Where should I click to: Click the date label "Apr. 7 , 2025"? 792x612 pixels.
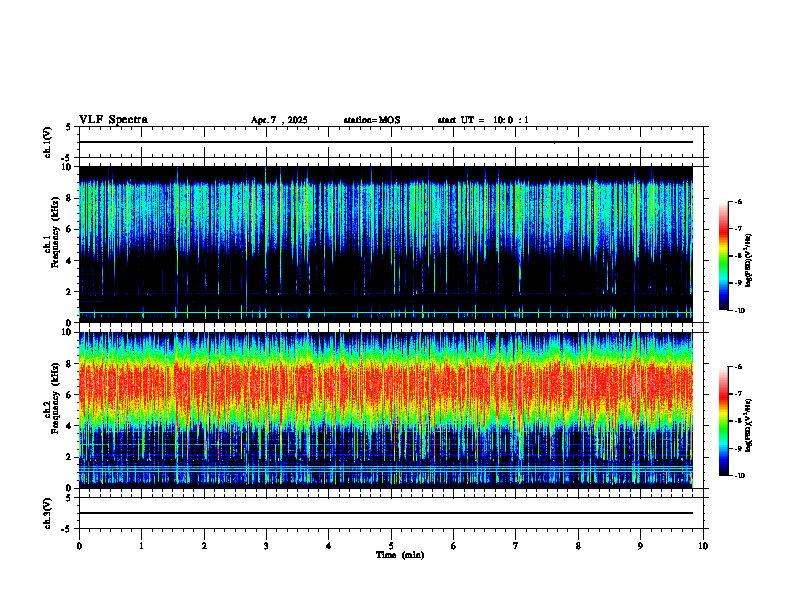point(279,120)
